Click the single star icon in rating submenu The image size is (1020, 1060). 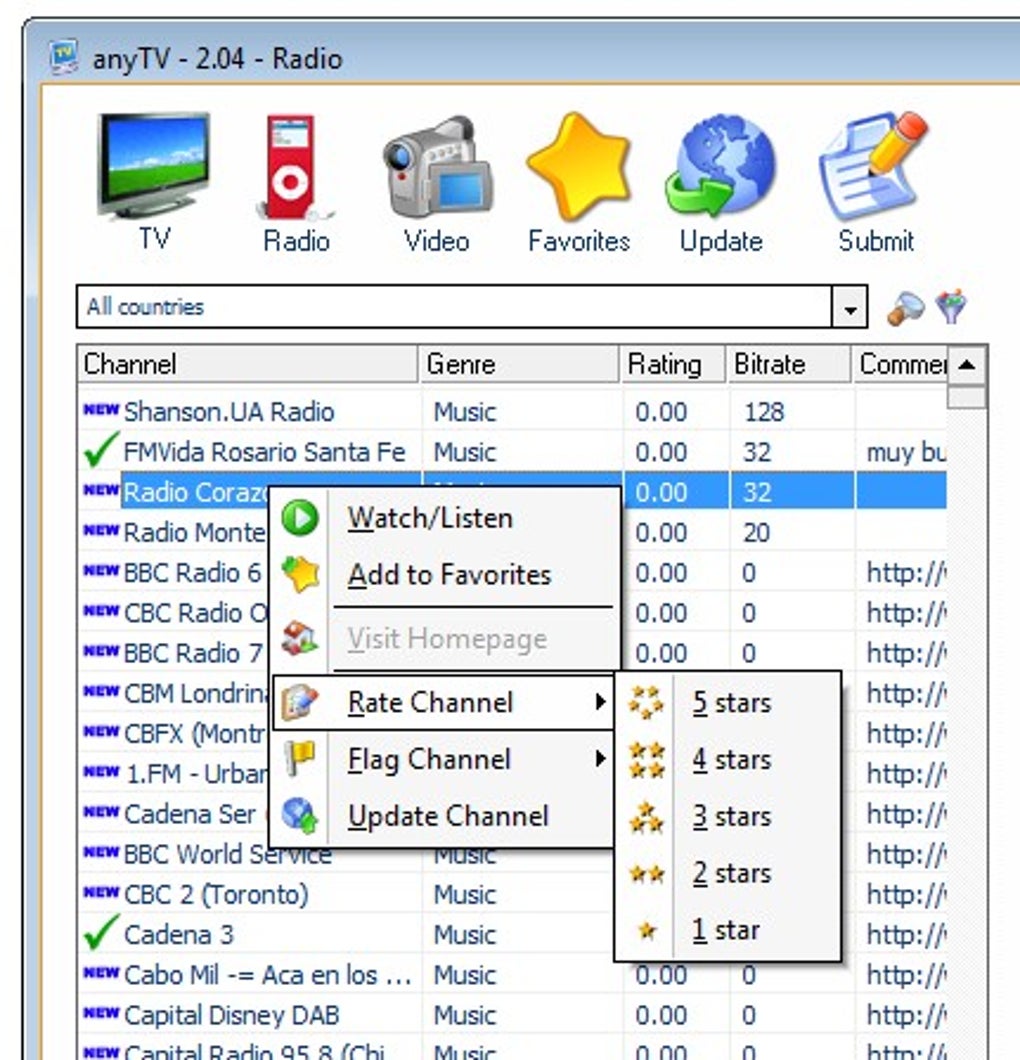647,931
